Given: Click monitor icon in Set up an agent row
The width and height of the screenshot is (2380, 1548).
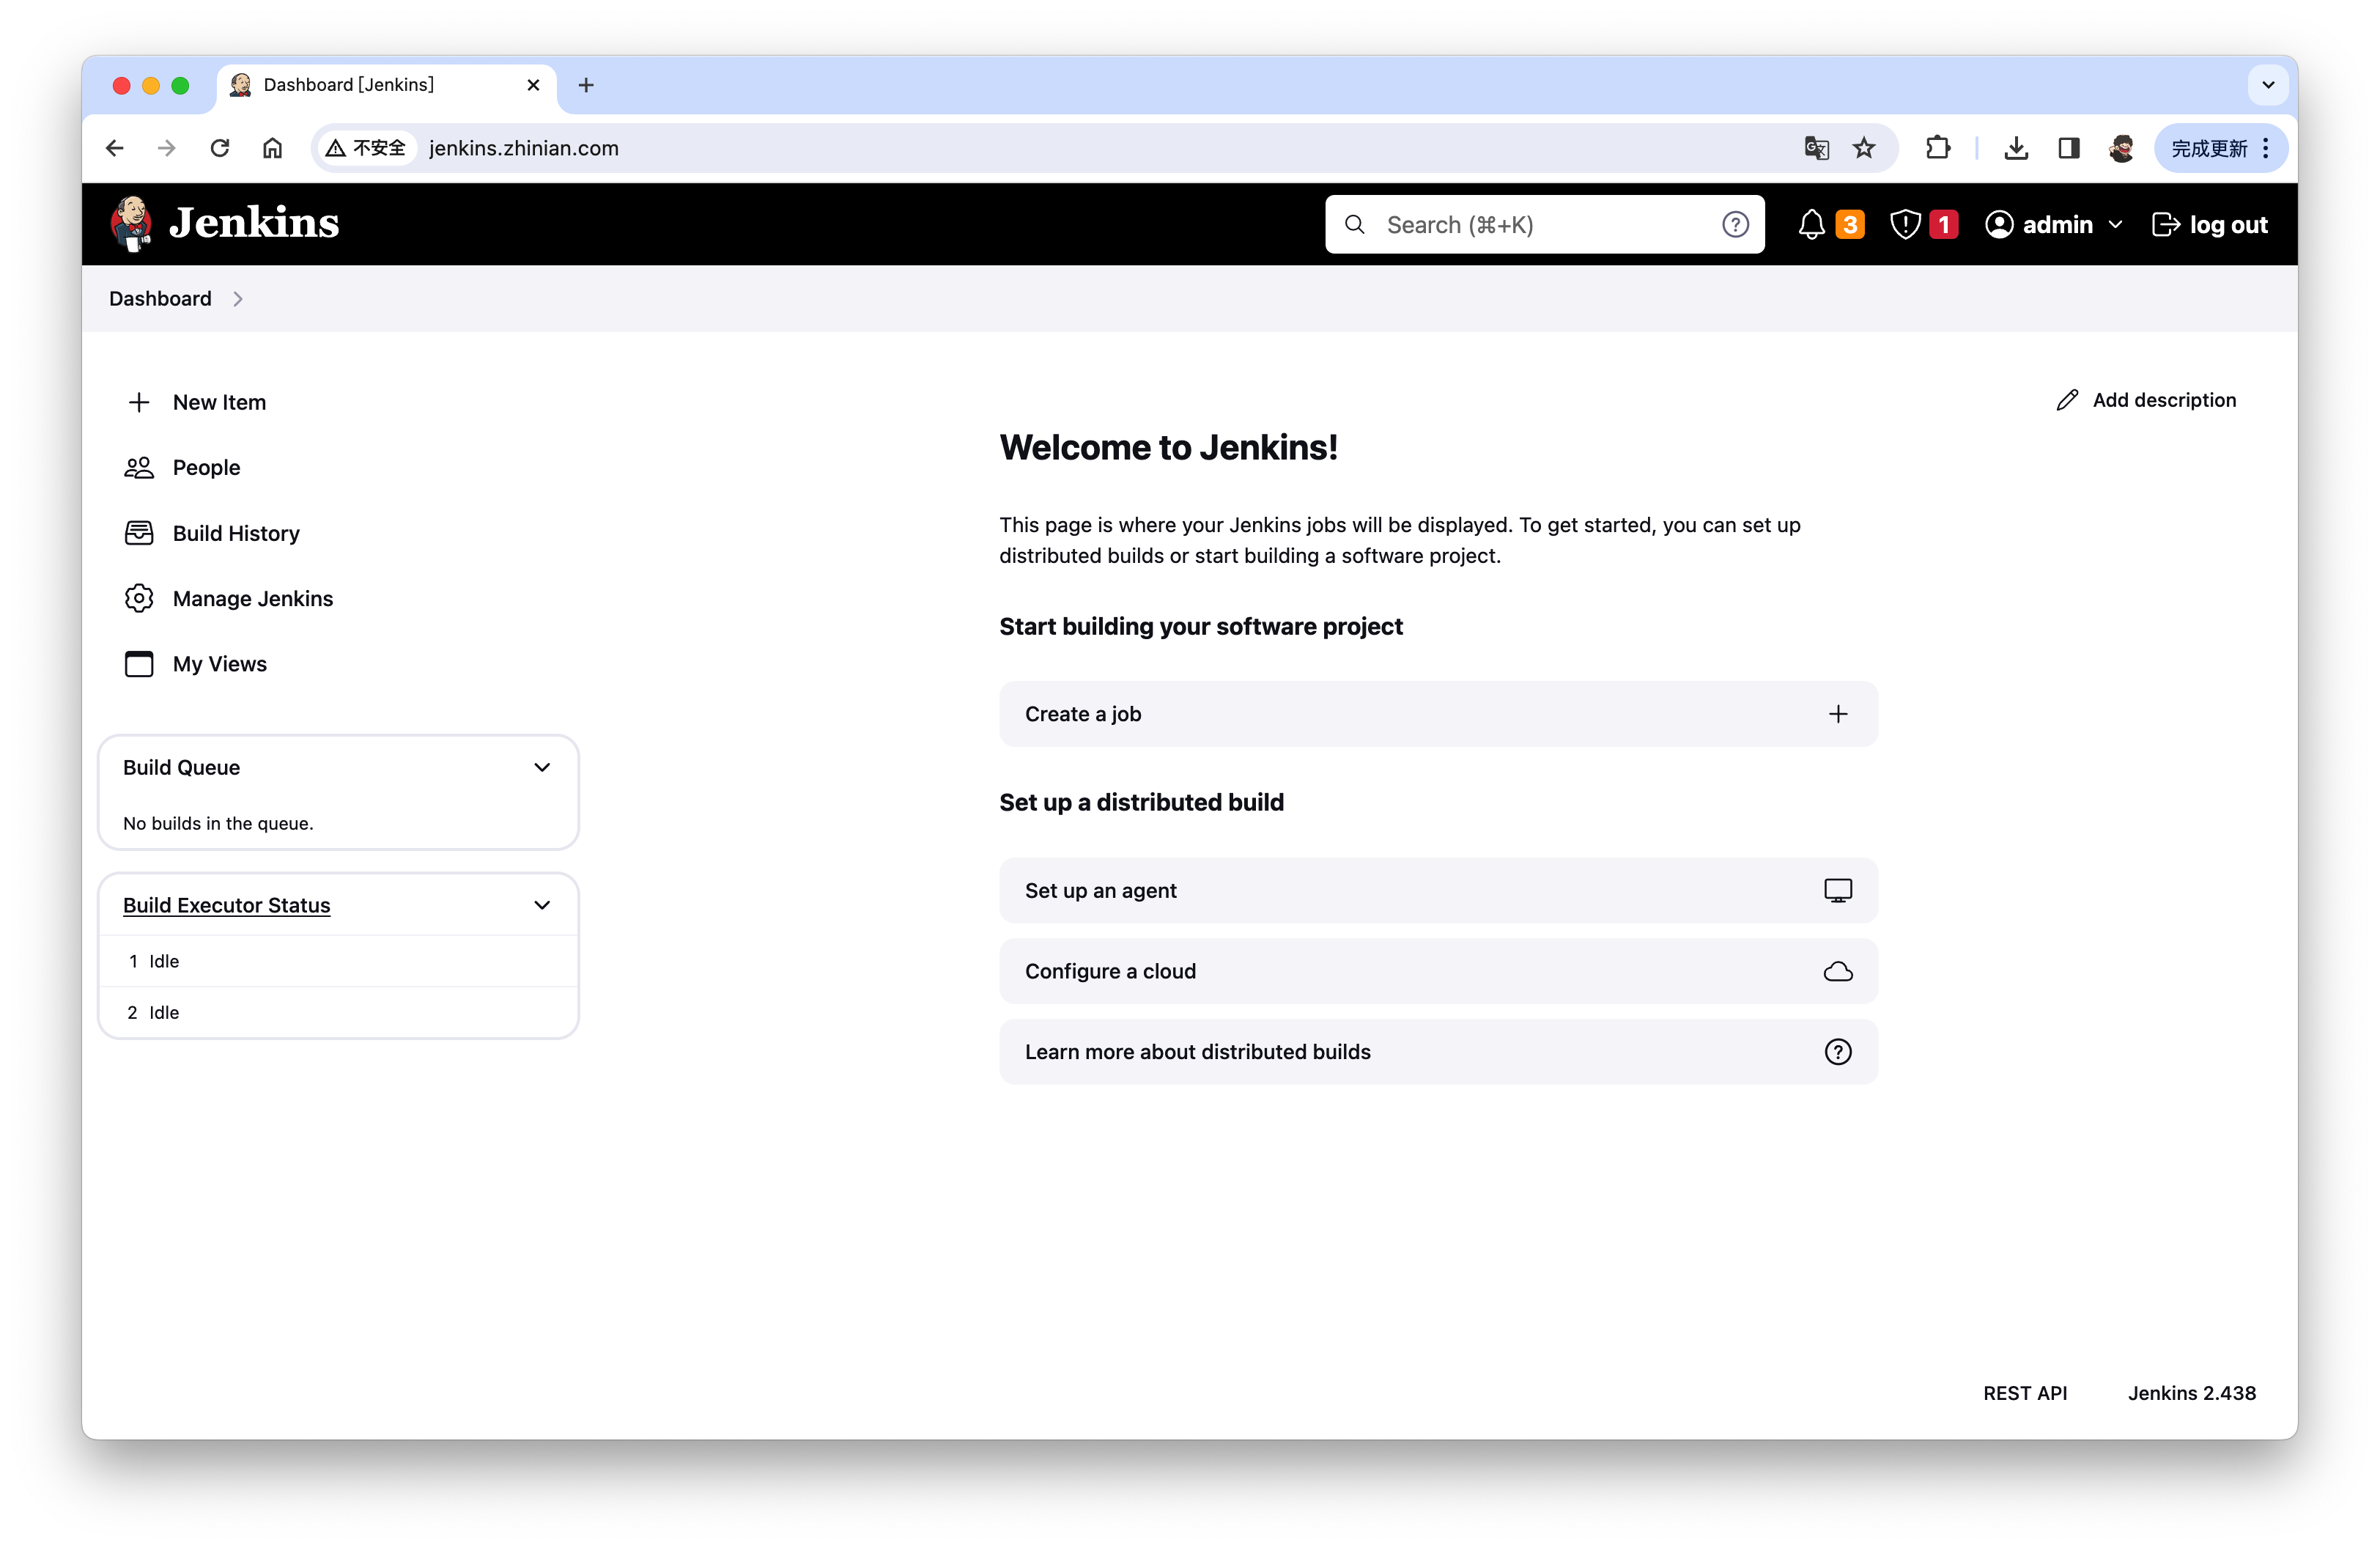Looking at the screenshot, I should coord(1838,891).
